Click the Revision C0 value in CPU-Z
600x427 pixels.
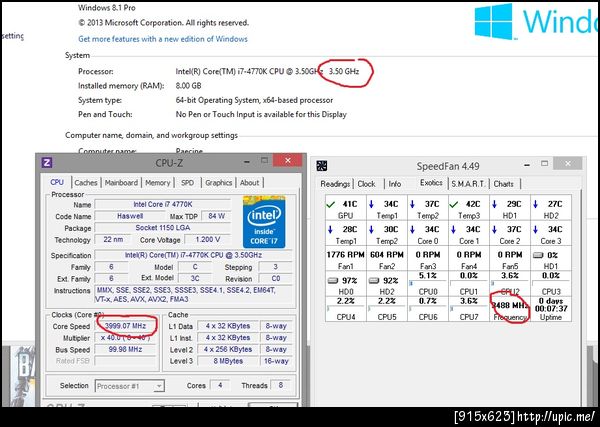tap(276, 279)
